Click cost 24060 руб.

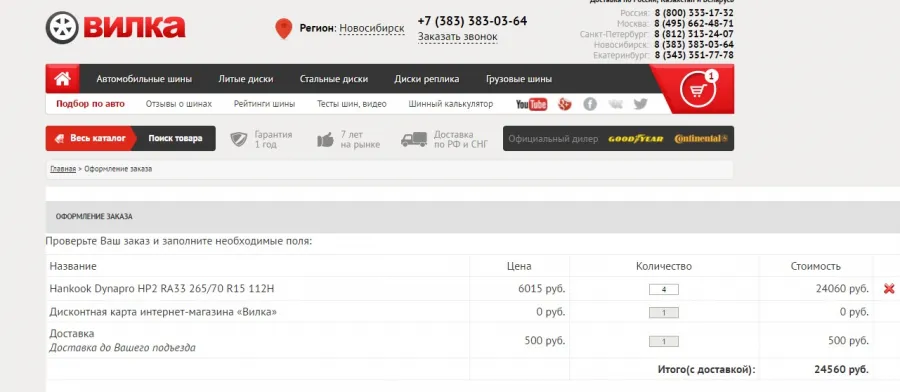pos(843,289)
